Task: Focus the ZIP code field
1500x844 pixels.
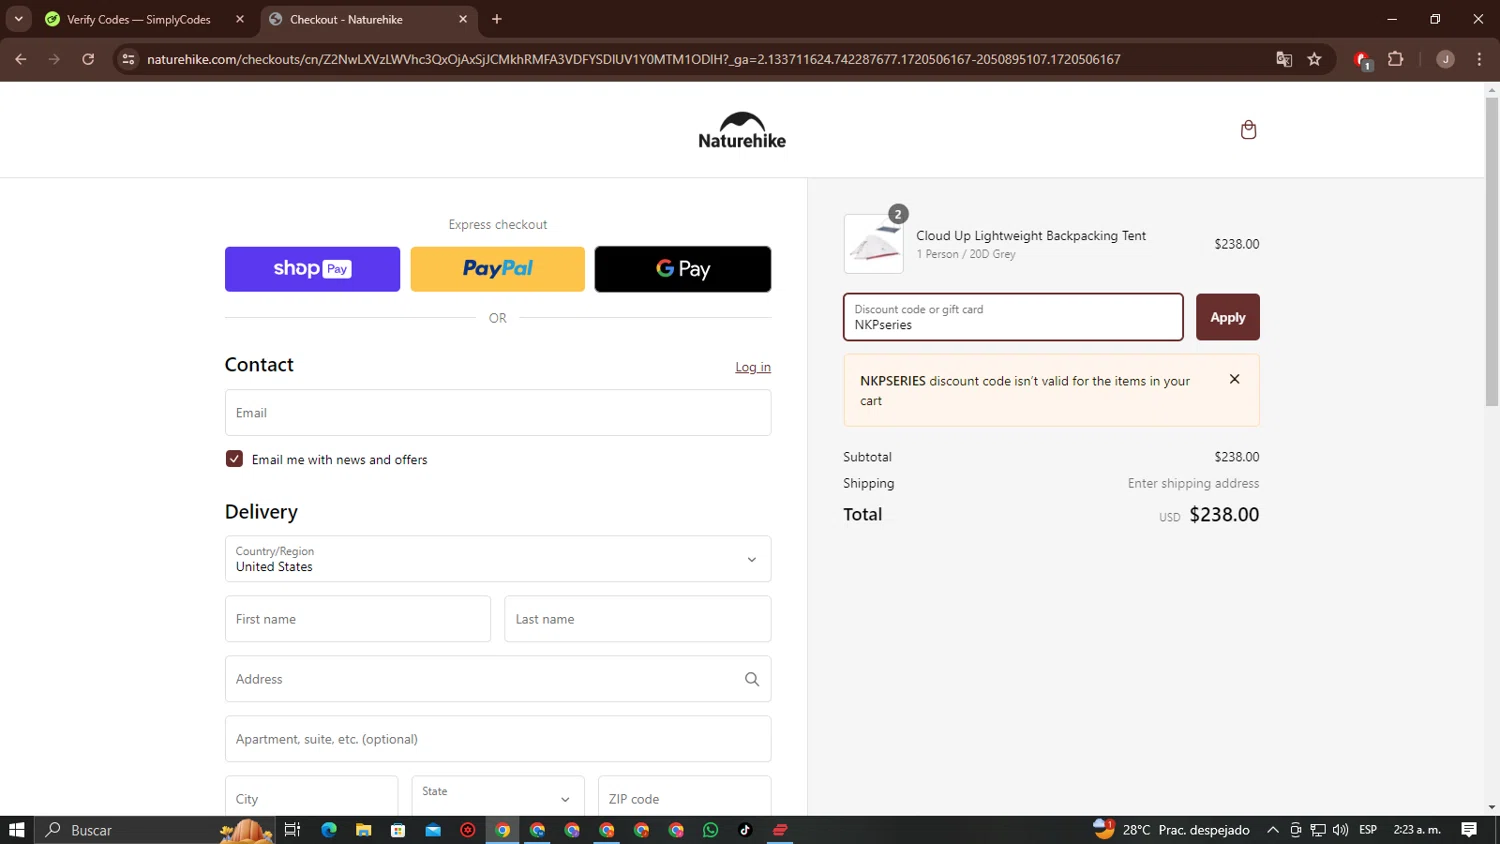Action: pyautogui.click(x=685, y=798)
